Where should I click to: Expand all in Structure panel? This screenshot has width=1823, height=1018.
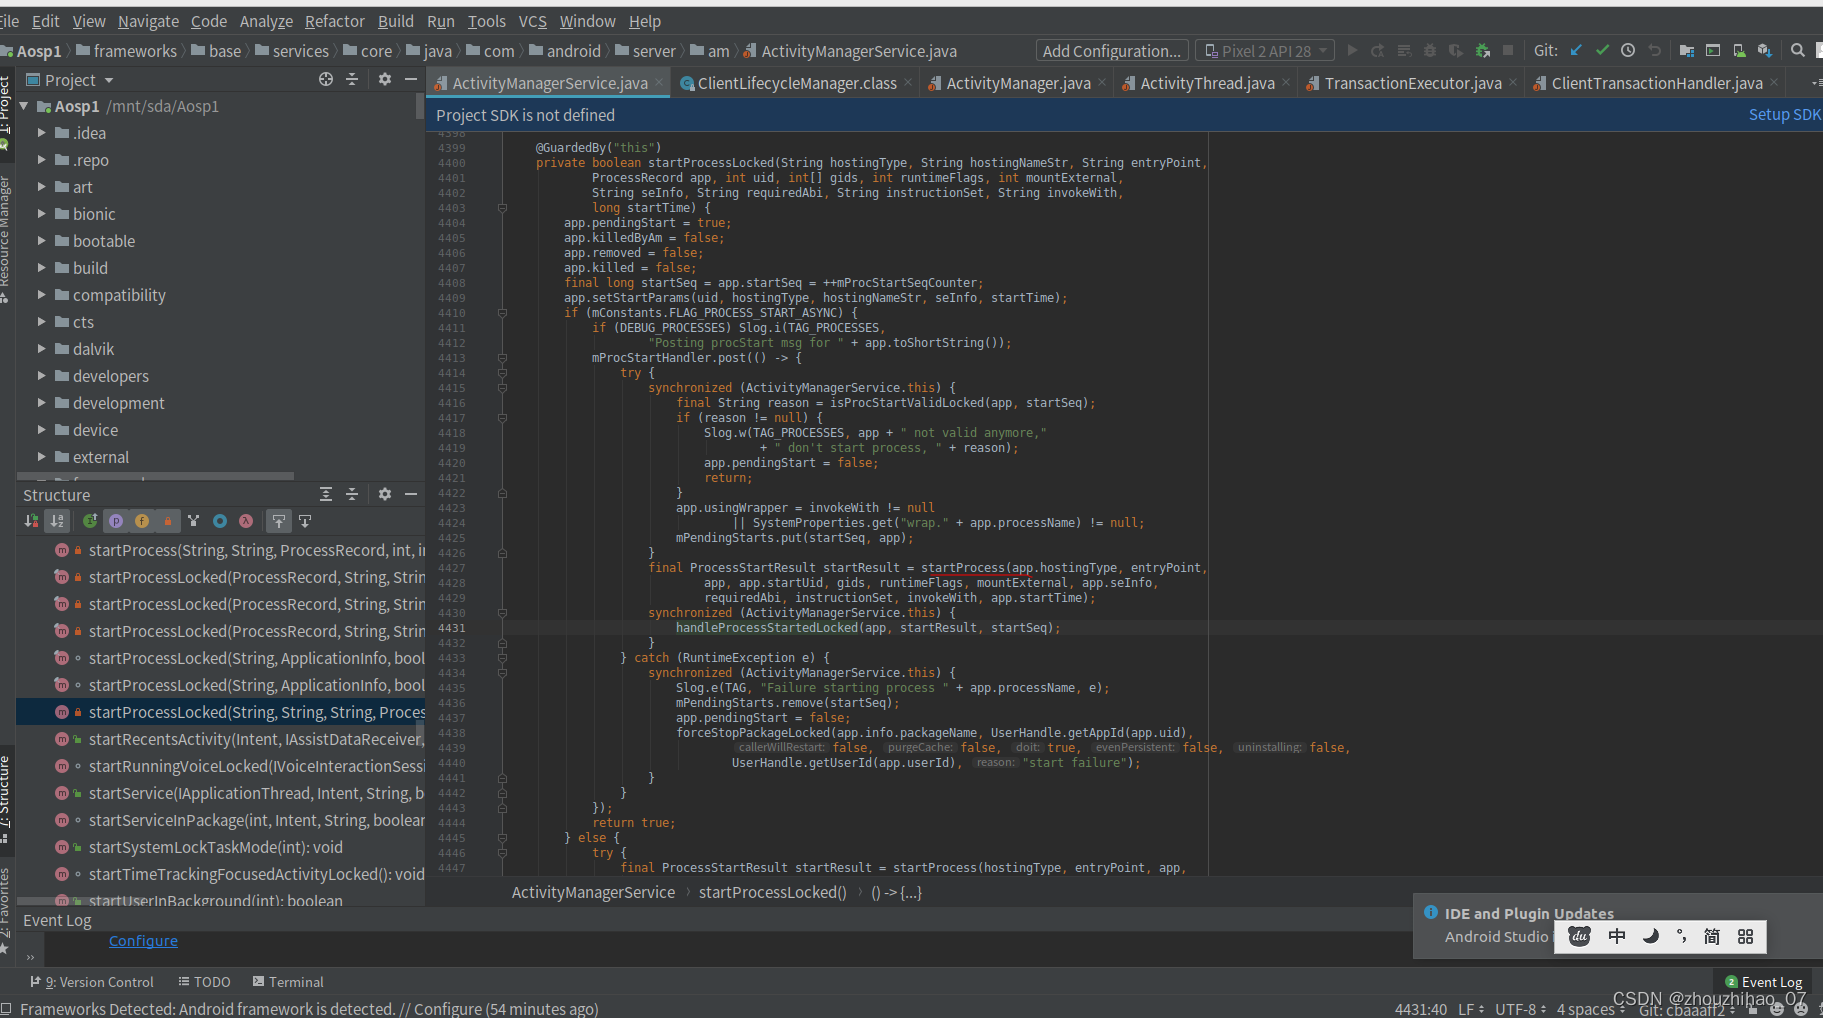coord(325,494)
